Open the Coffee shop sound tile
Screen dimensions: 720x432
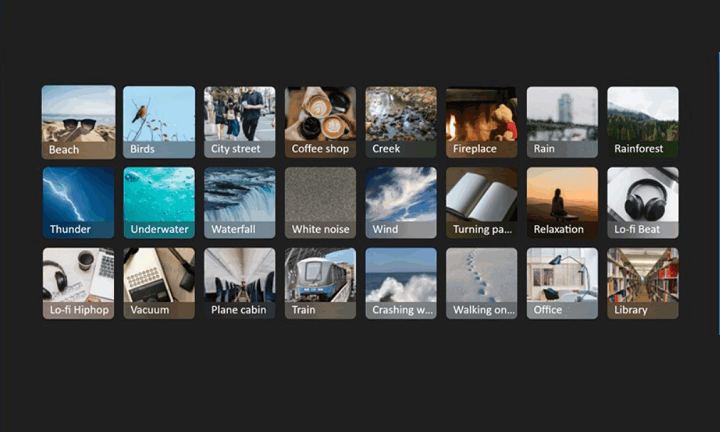(321, 122)
